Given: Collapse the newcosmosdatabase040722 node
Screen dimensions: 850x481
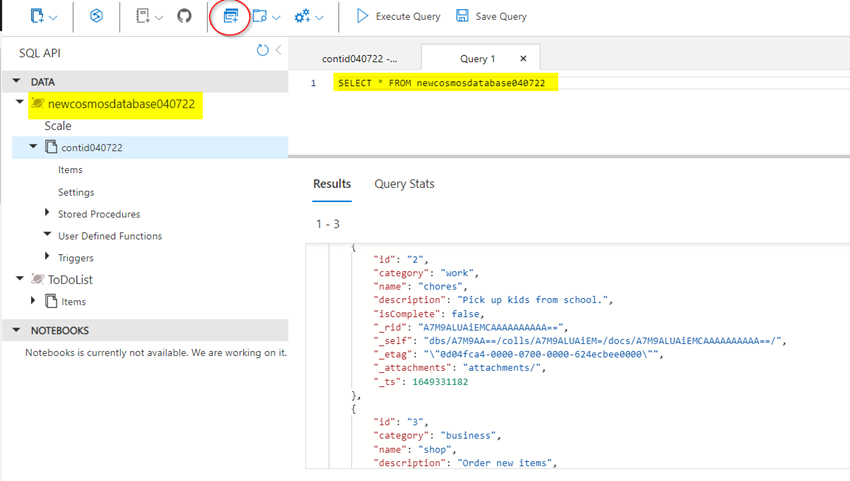Looking at the screenshot, I should click(20, 102).
